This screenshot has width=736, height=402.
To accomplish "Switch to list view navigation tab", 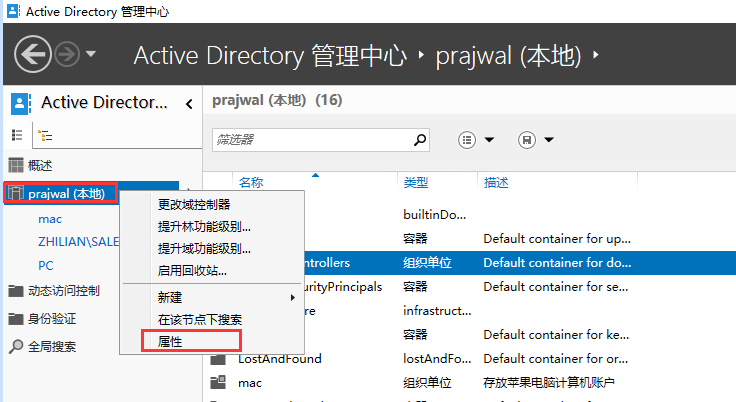I will pos(17,135).
